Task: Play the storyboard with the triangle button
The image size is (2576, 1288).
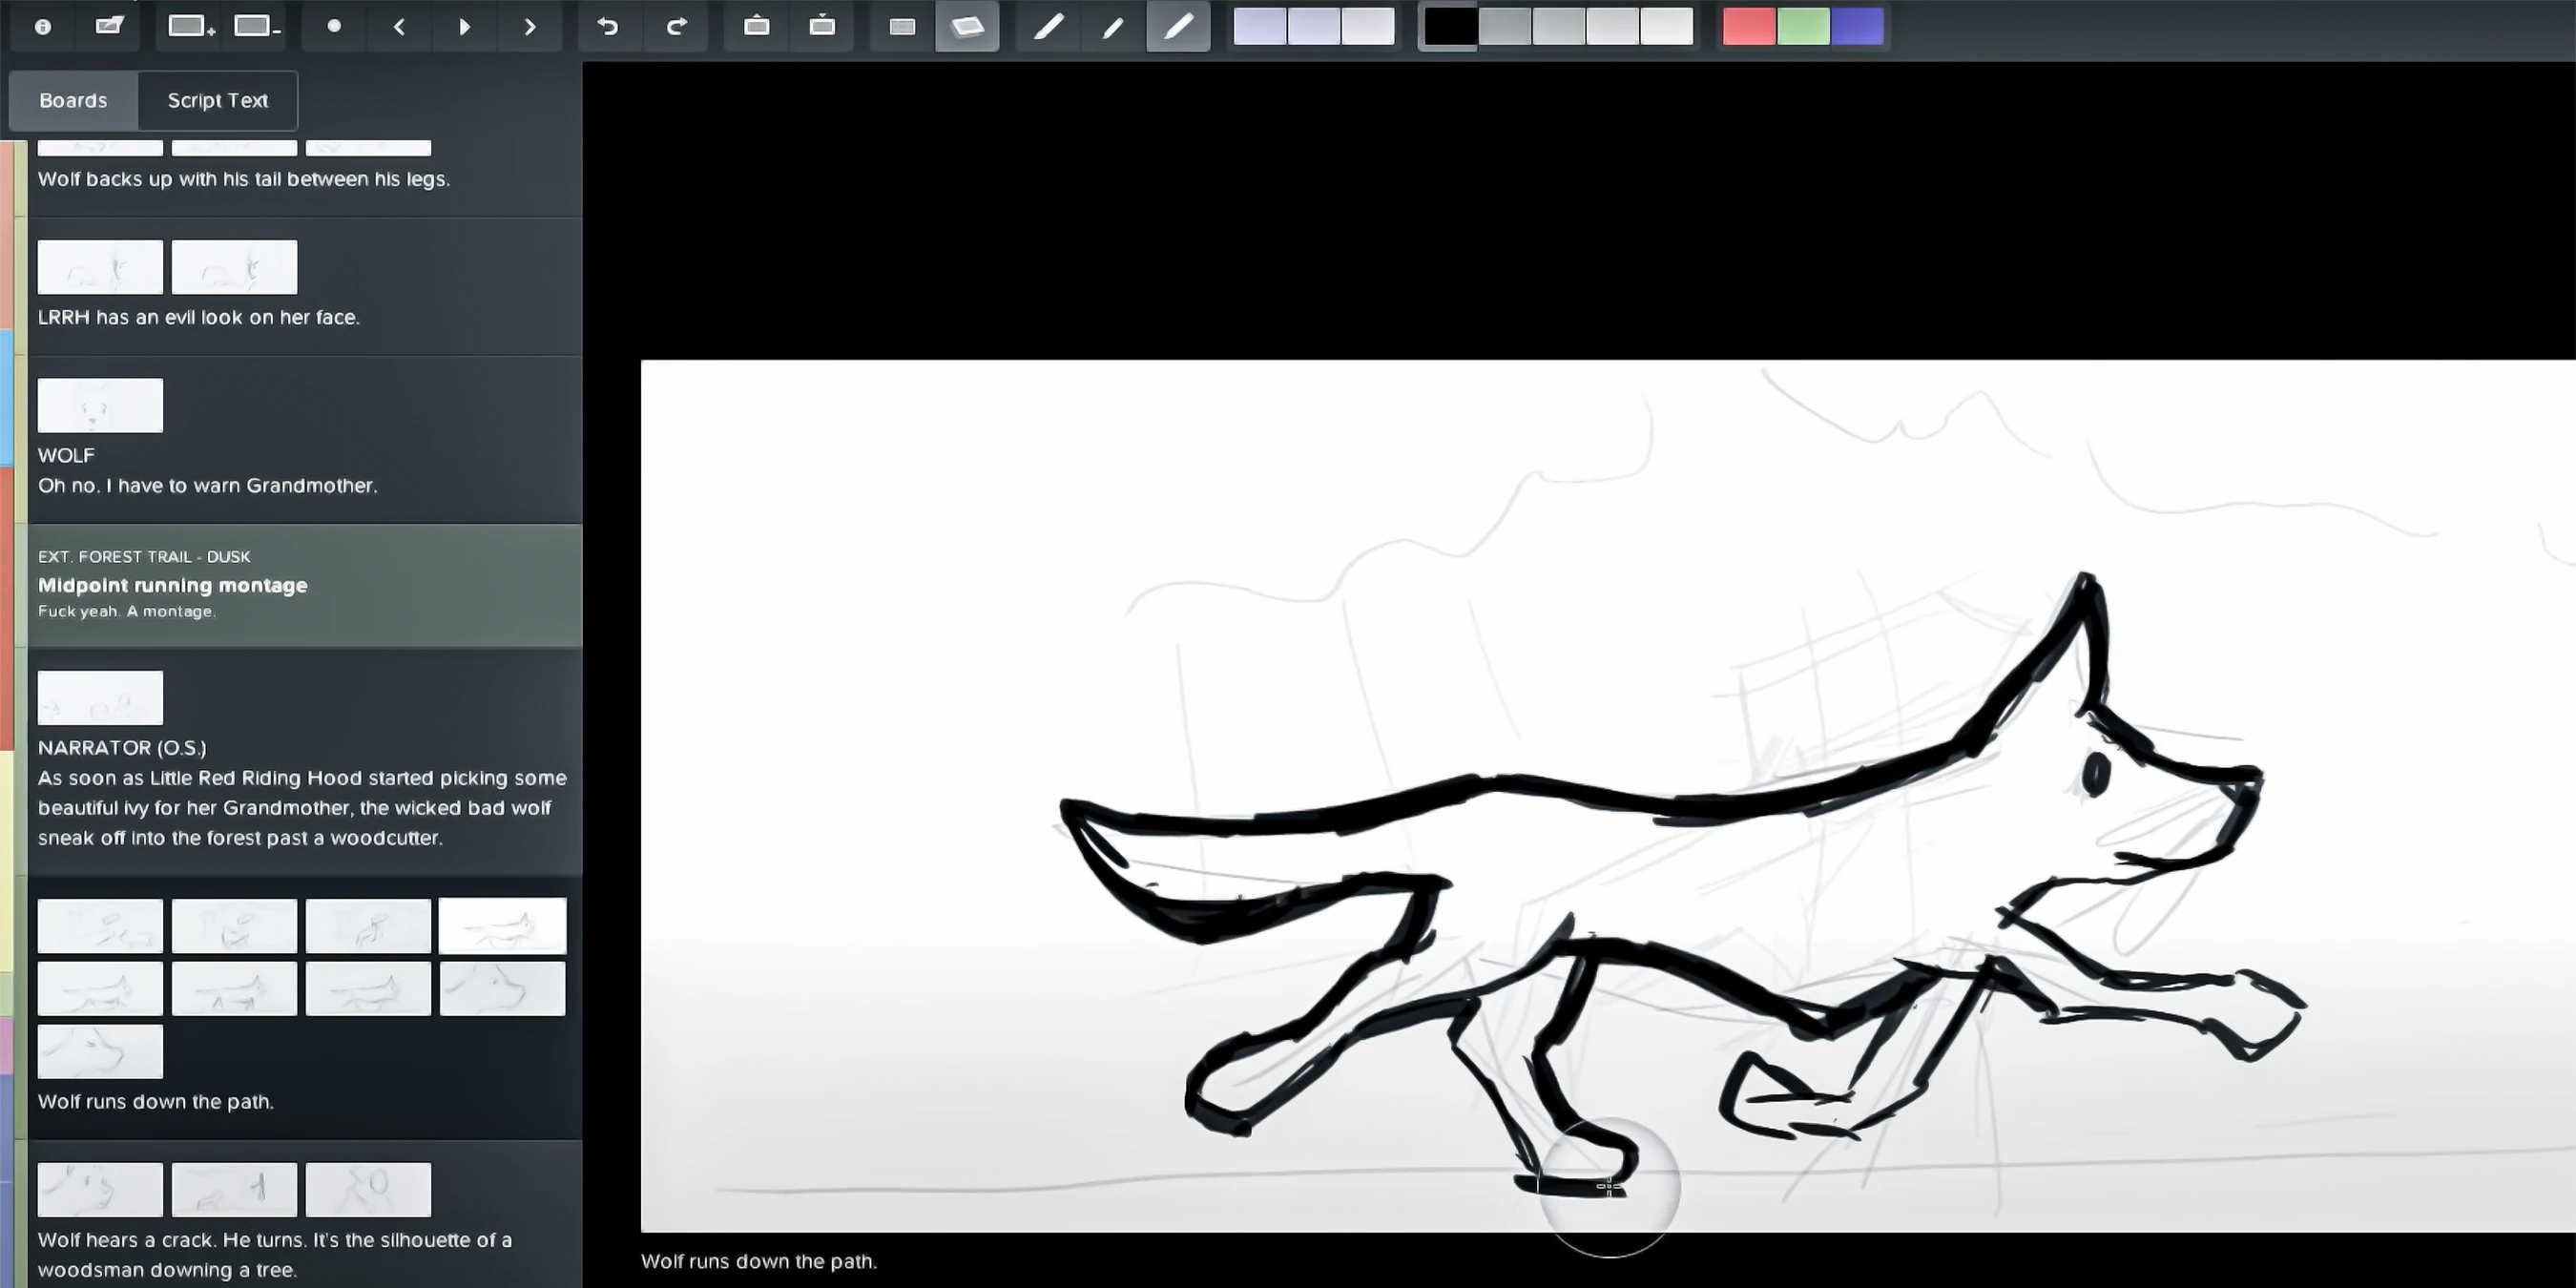Action: click(464, 27)
